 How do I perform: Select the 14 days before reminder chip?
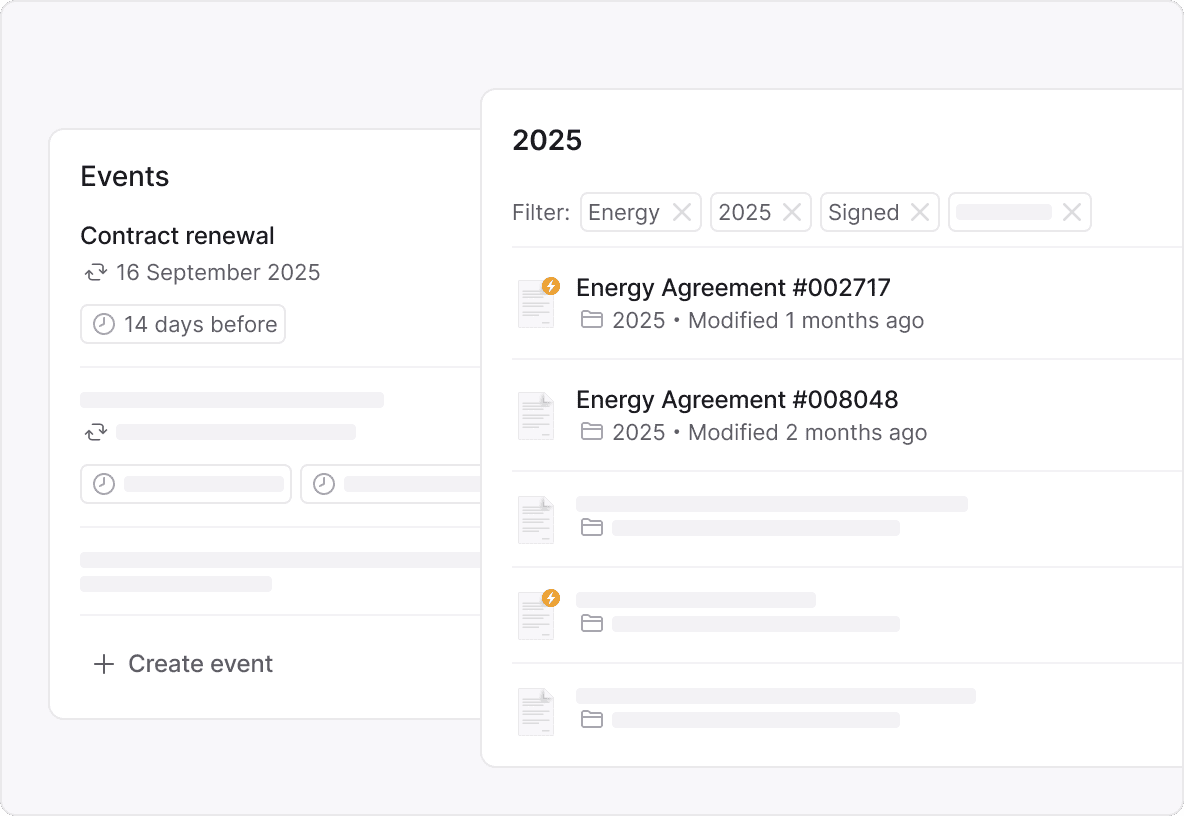coord(183,324)
